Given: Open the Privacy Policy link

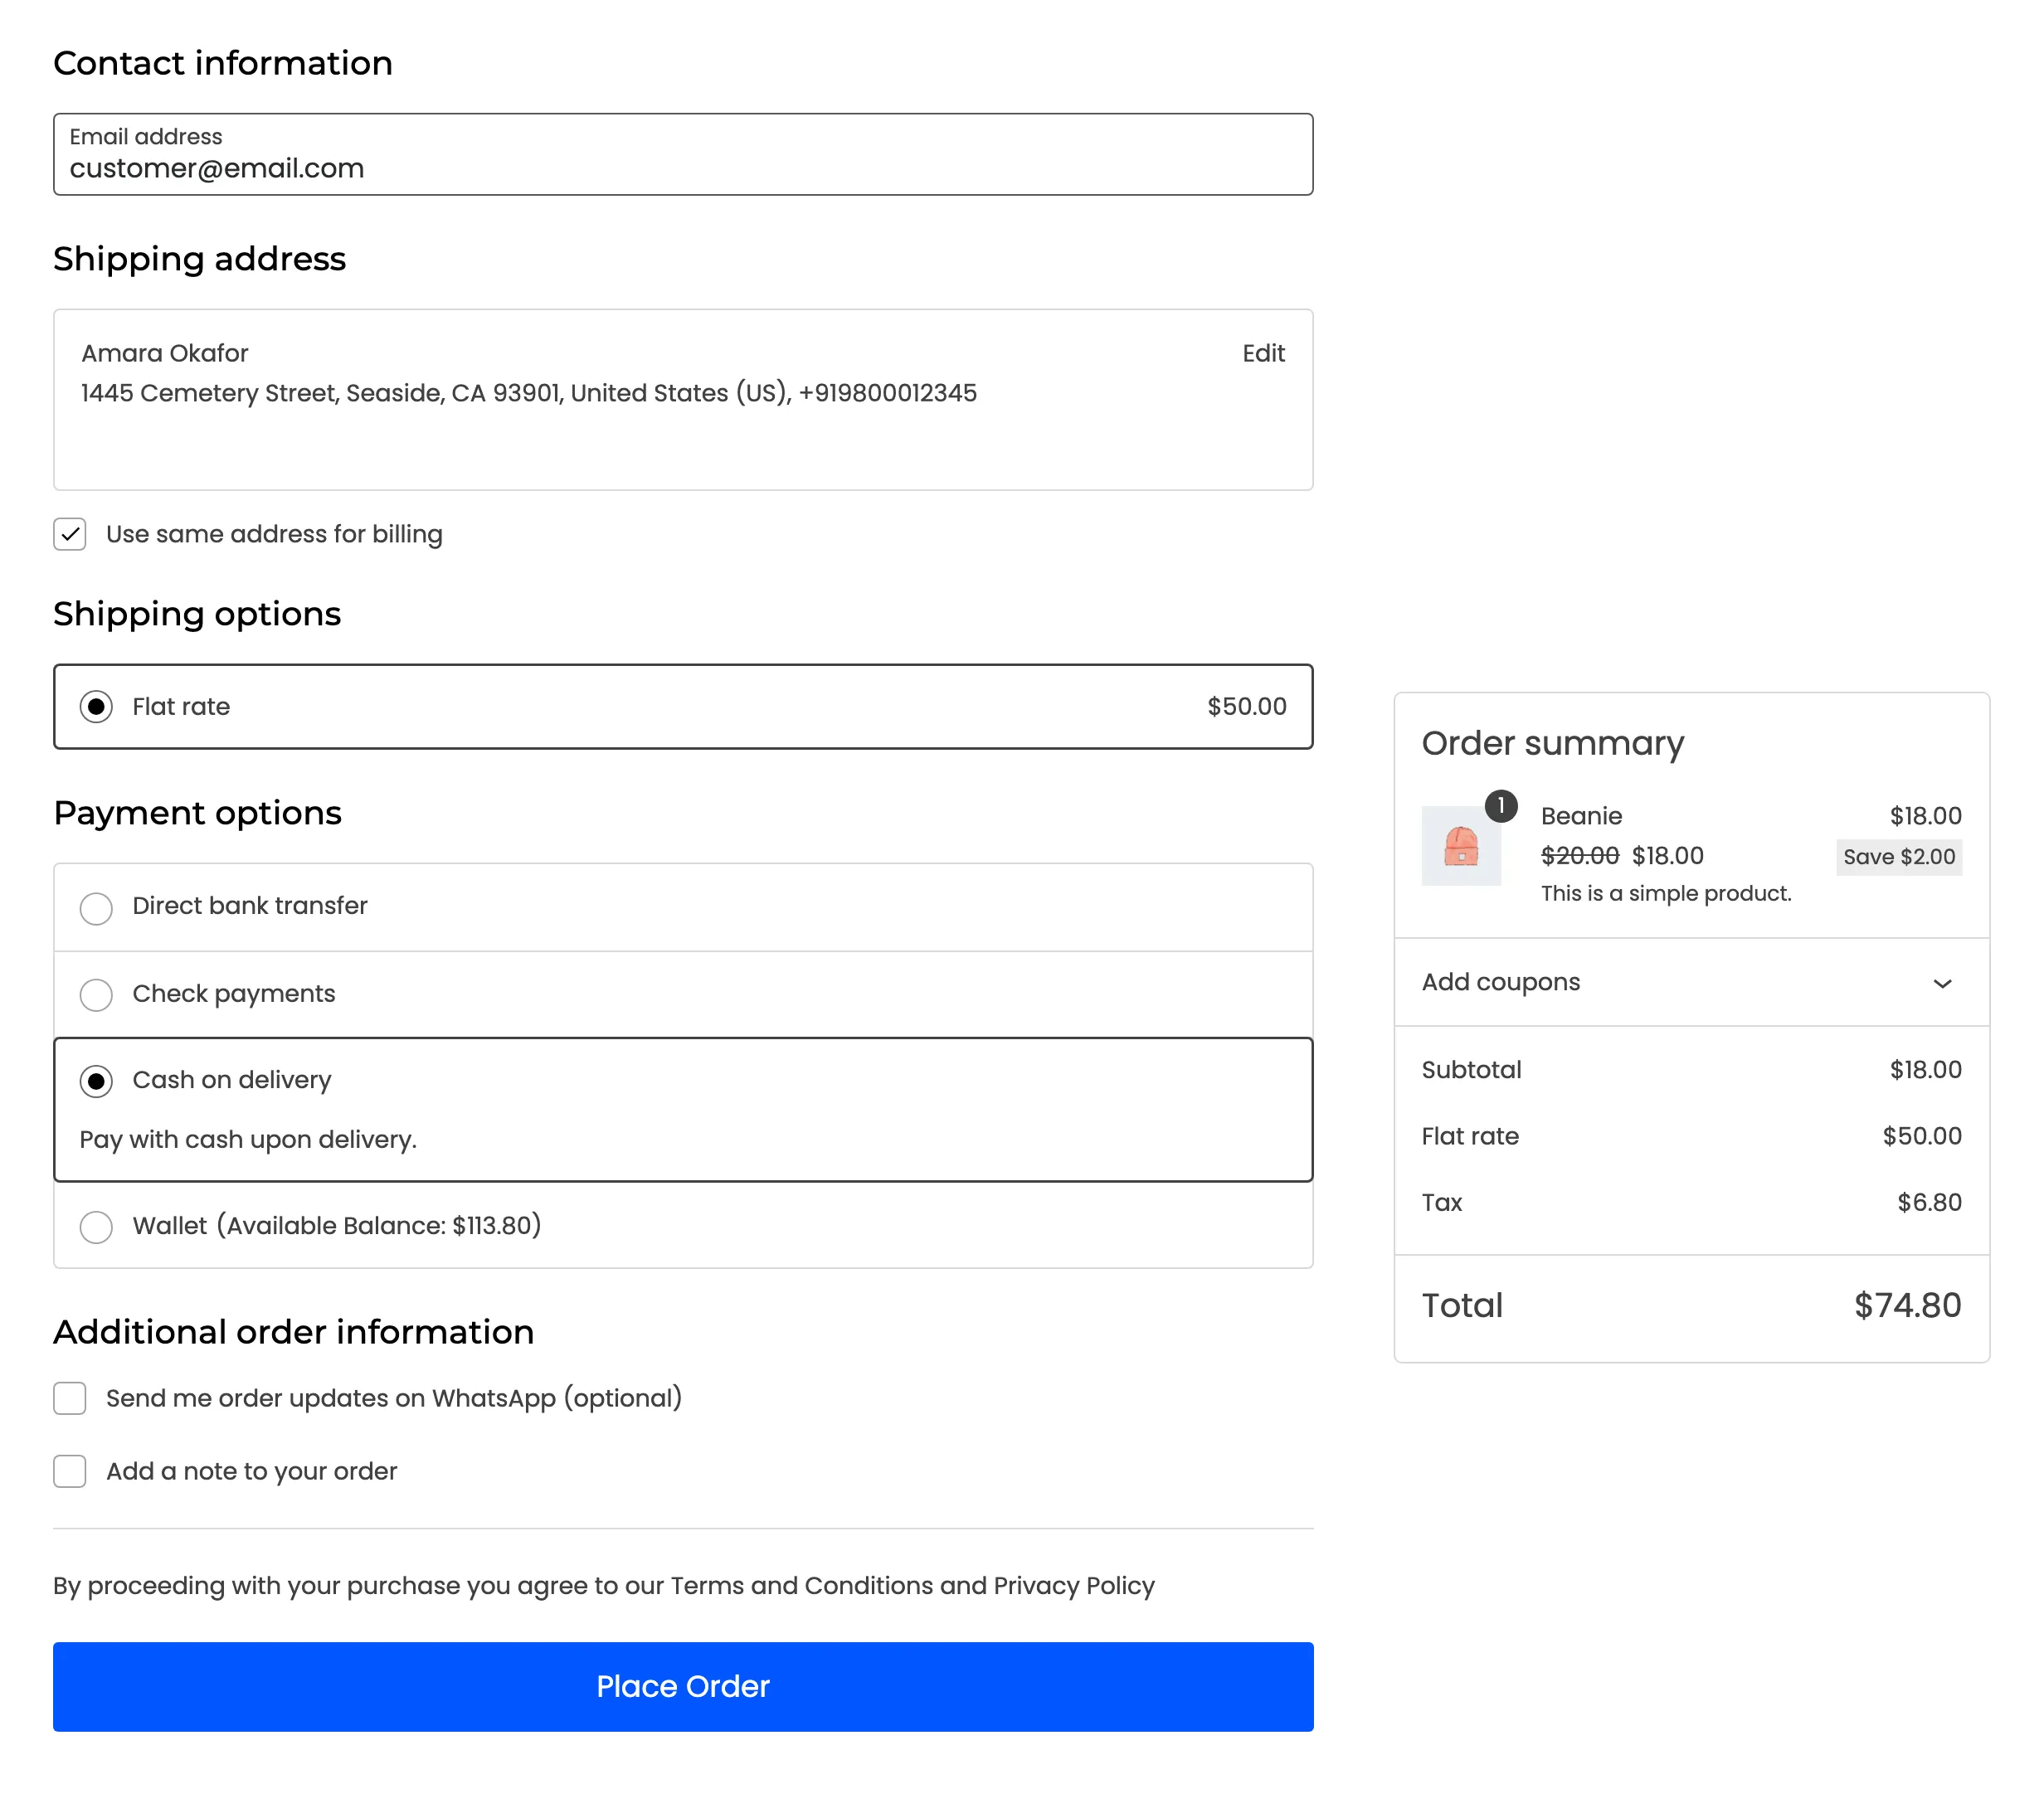Looking at the screenshot, I should tap(1074, 1586).
